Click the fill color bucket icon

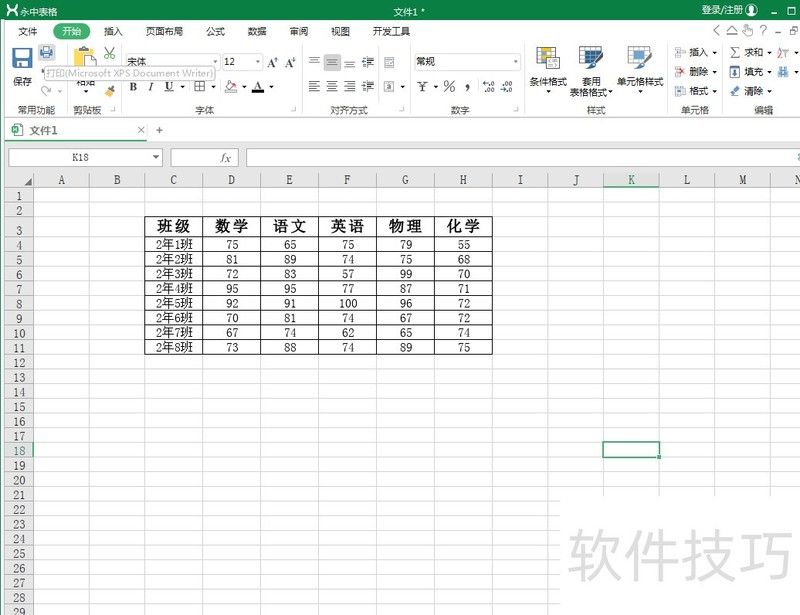click(231, 87)
